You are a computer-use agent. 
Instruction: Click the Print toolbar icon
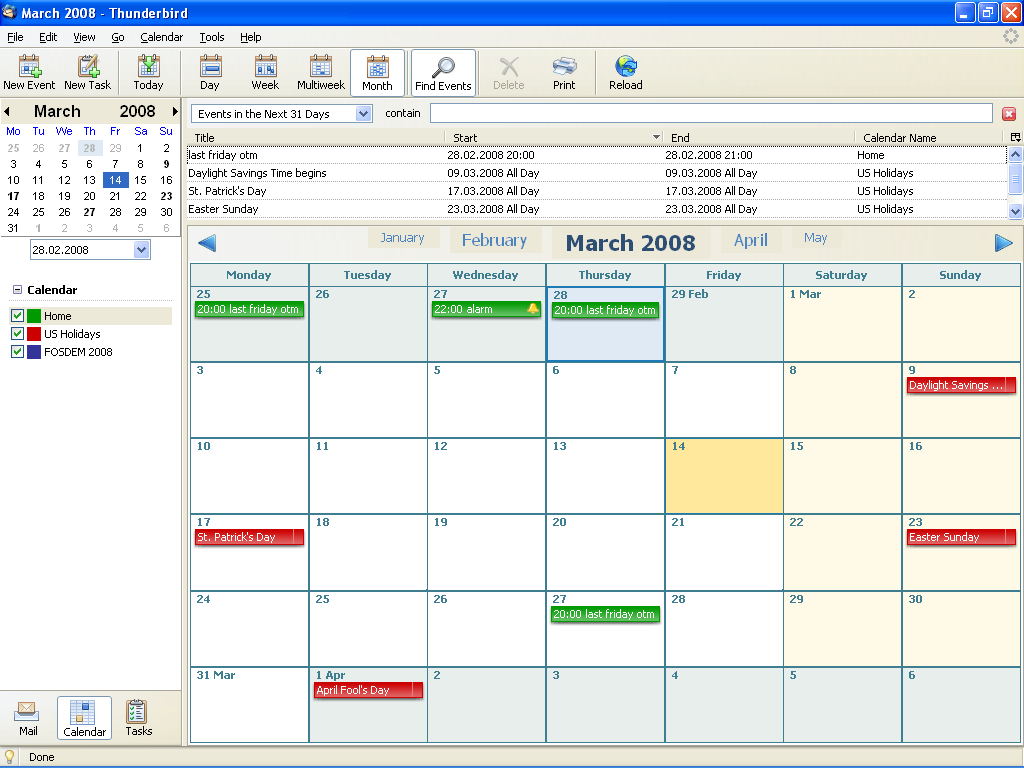pos(564,72)
